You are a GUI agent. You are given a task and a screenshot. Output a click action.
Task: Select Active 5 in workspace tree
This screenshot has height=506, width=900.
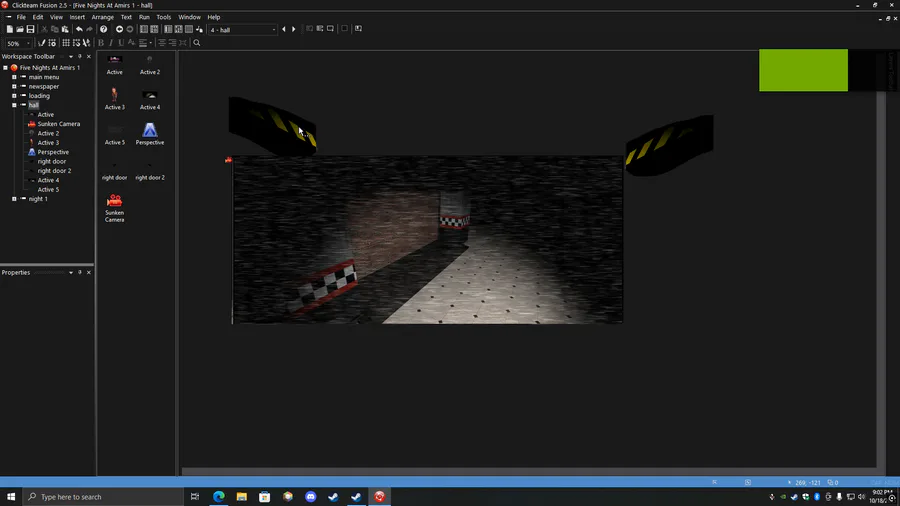click(x=48, y=190)
